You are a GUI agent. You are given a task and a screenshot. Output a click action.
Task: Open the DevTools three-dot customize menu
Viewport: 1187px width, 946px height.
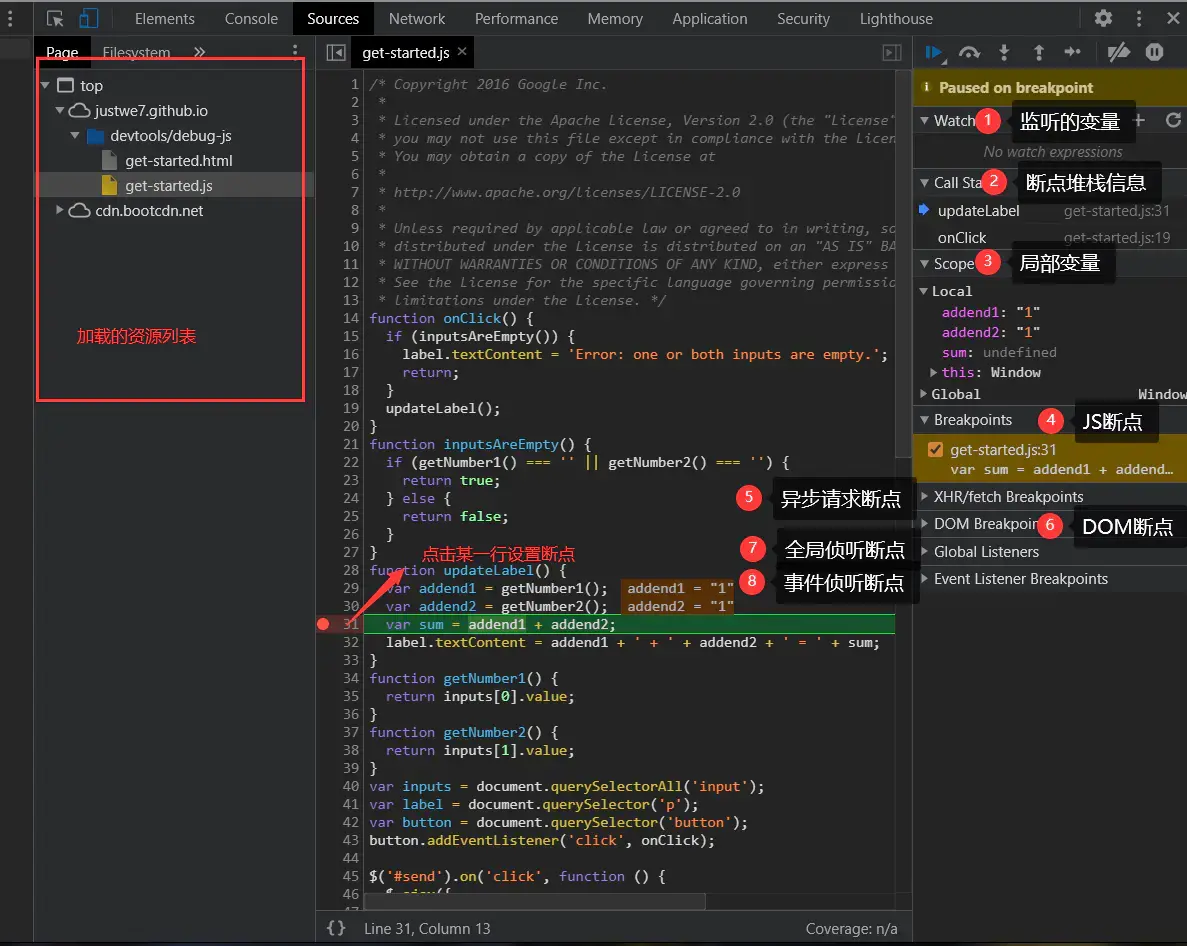click(x=1139, y=18)
